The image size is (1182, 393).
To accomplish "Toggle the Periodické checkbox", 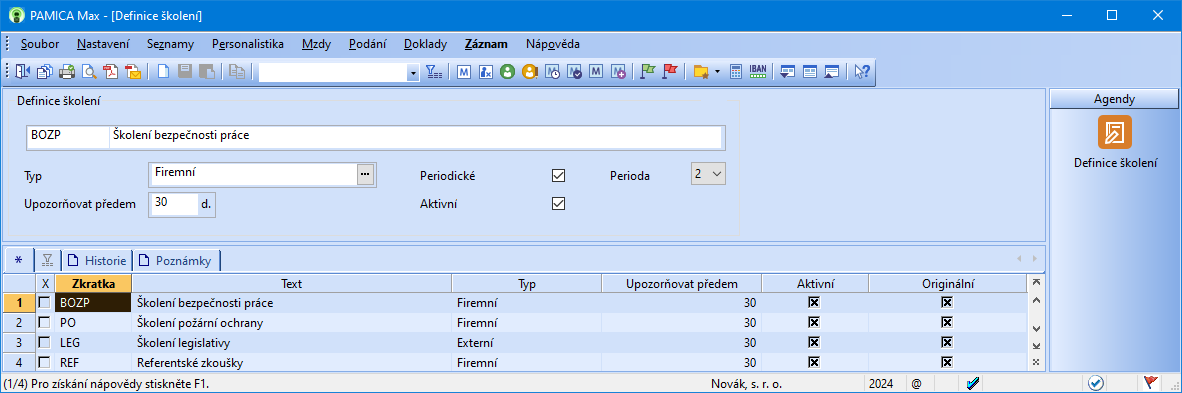I will click(559, 176).
